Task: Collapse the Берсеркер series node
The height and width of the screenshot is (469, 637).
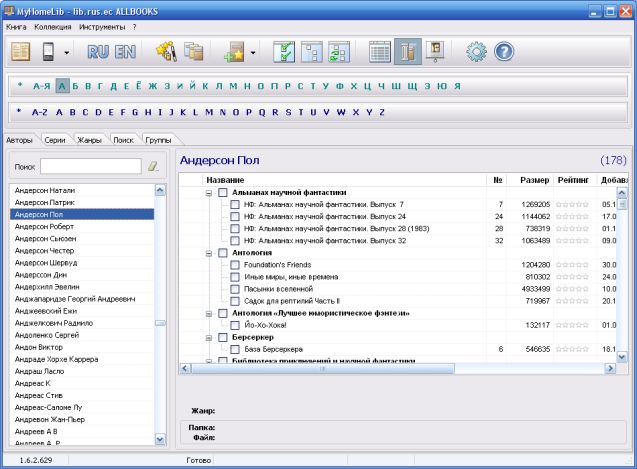Action: pos(209,337)
